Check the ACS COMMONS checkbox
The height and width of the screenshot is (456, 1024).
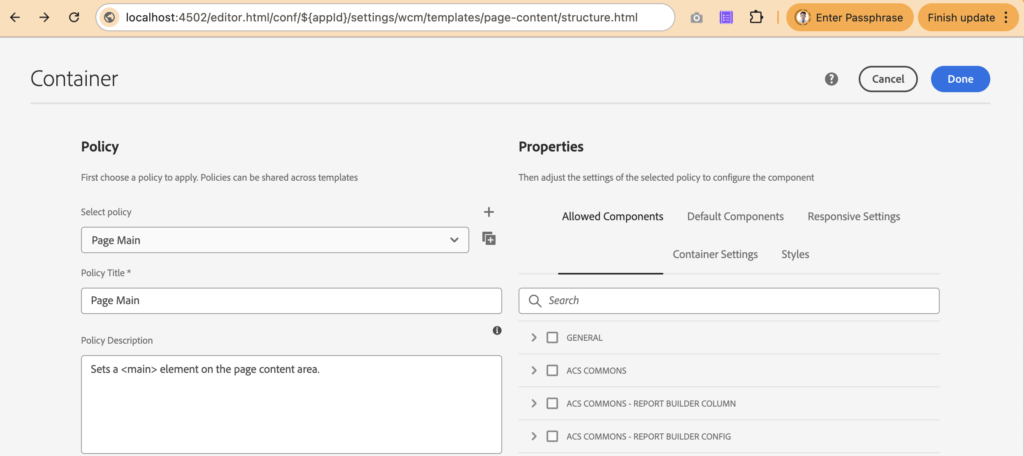pos(552,371)
